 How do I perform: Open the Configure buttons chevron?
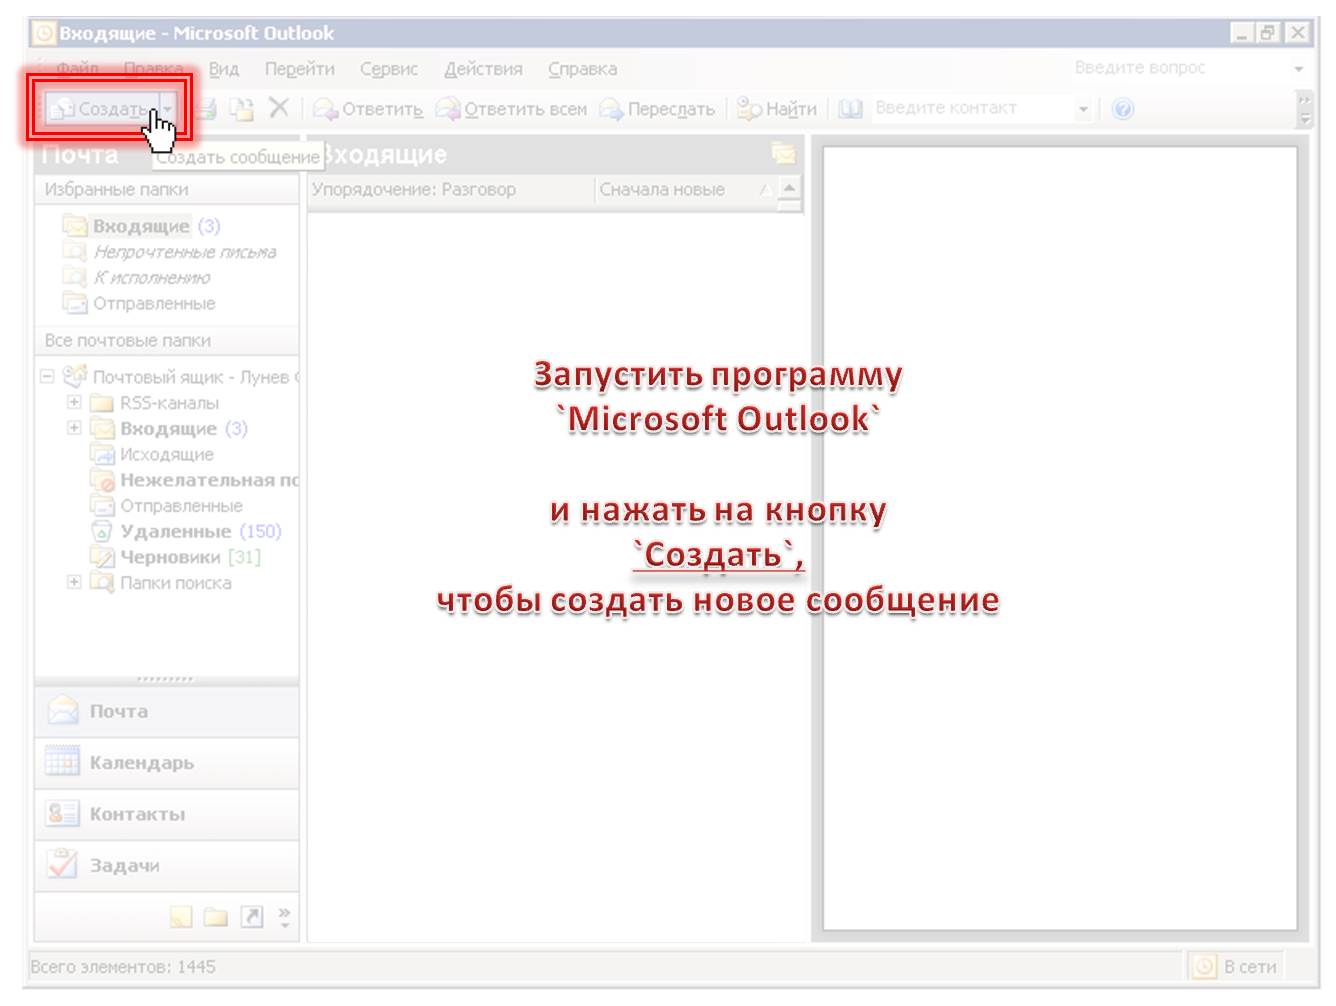pos(284,917)
